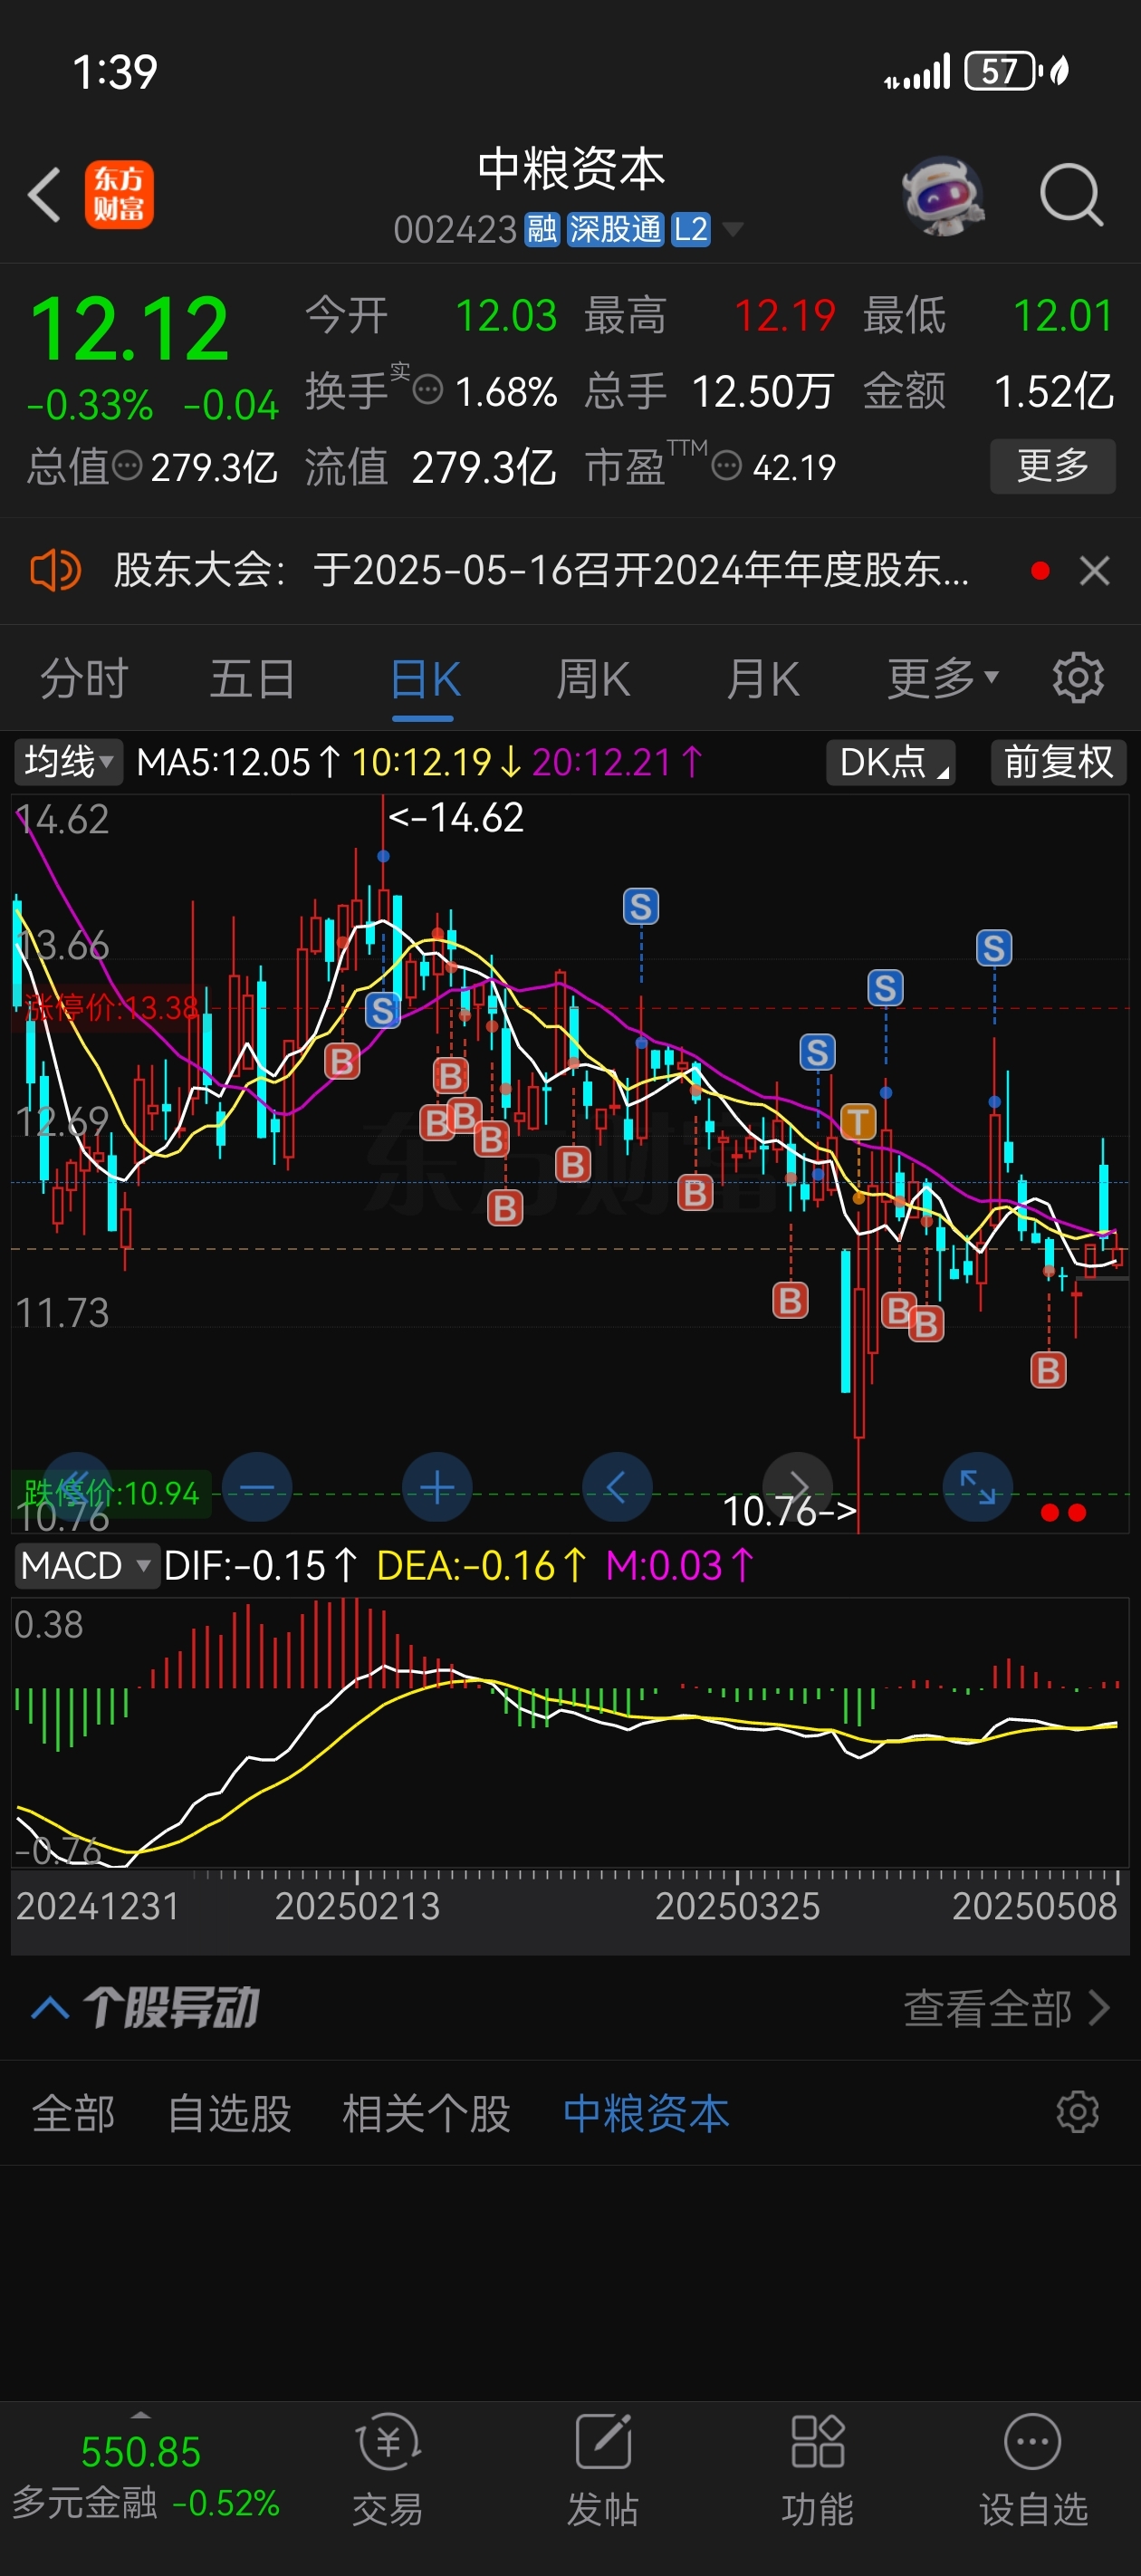Tap the 12.12 current price
Image resolution: width=1141 pixels, height=2576 pixels.
[x=130, y=328]
